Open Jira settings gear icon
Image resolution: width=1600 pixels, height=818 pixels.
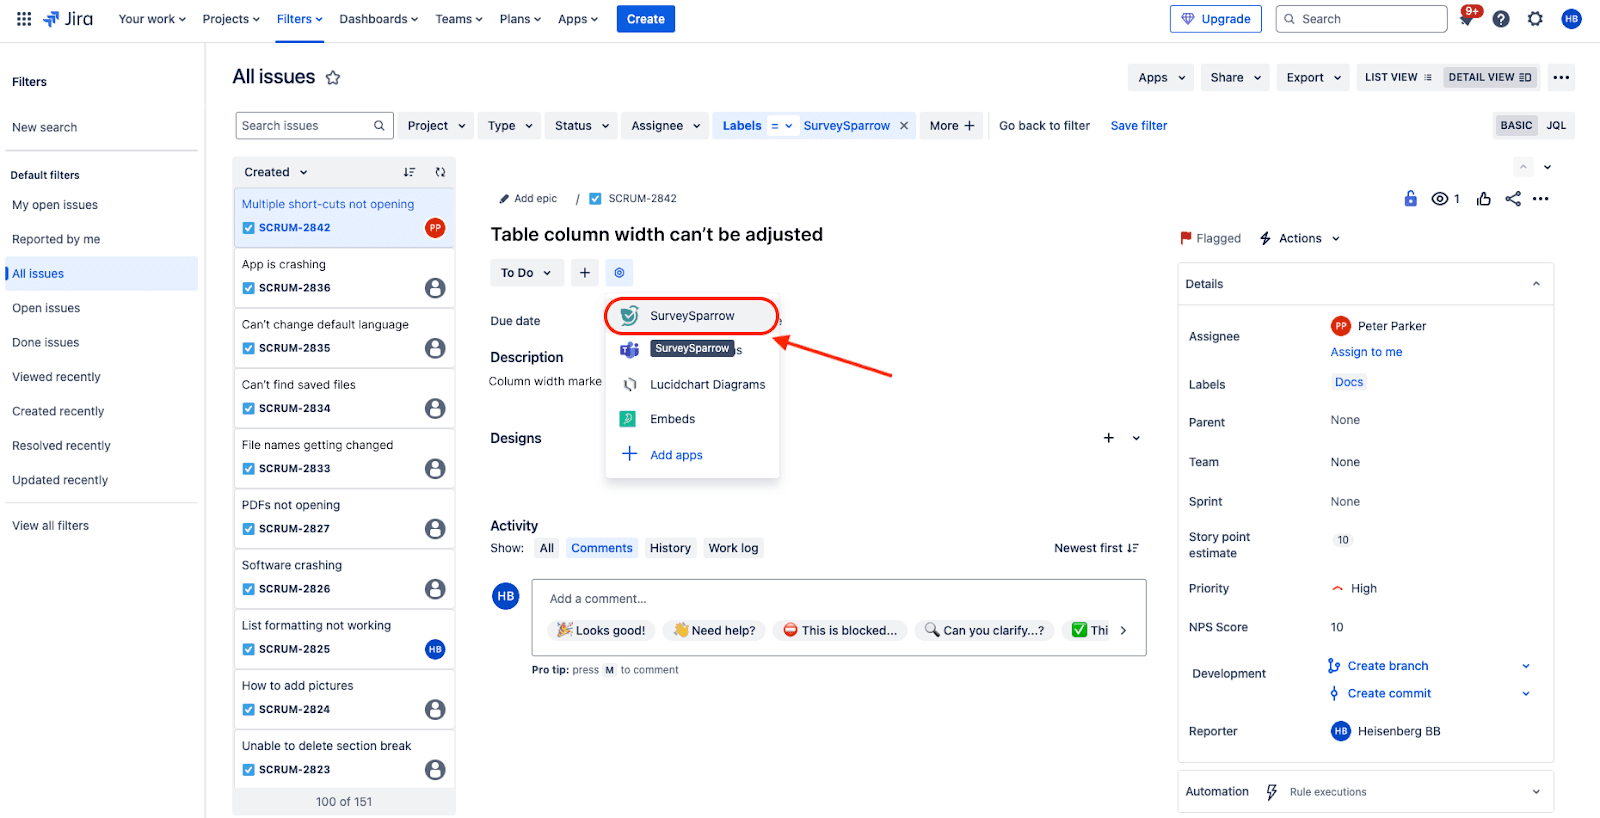[x=1535, y=19]
